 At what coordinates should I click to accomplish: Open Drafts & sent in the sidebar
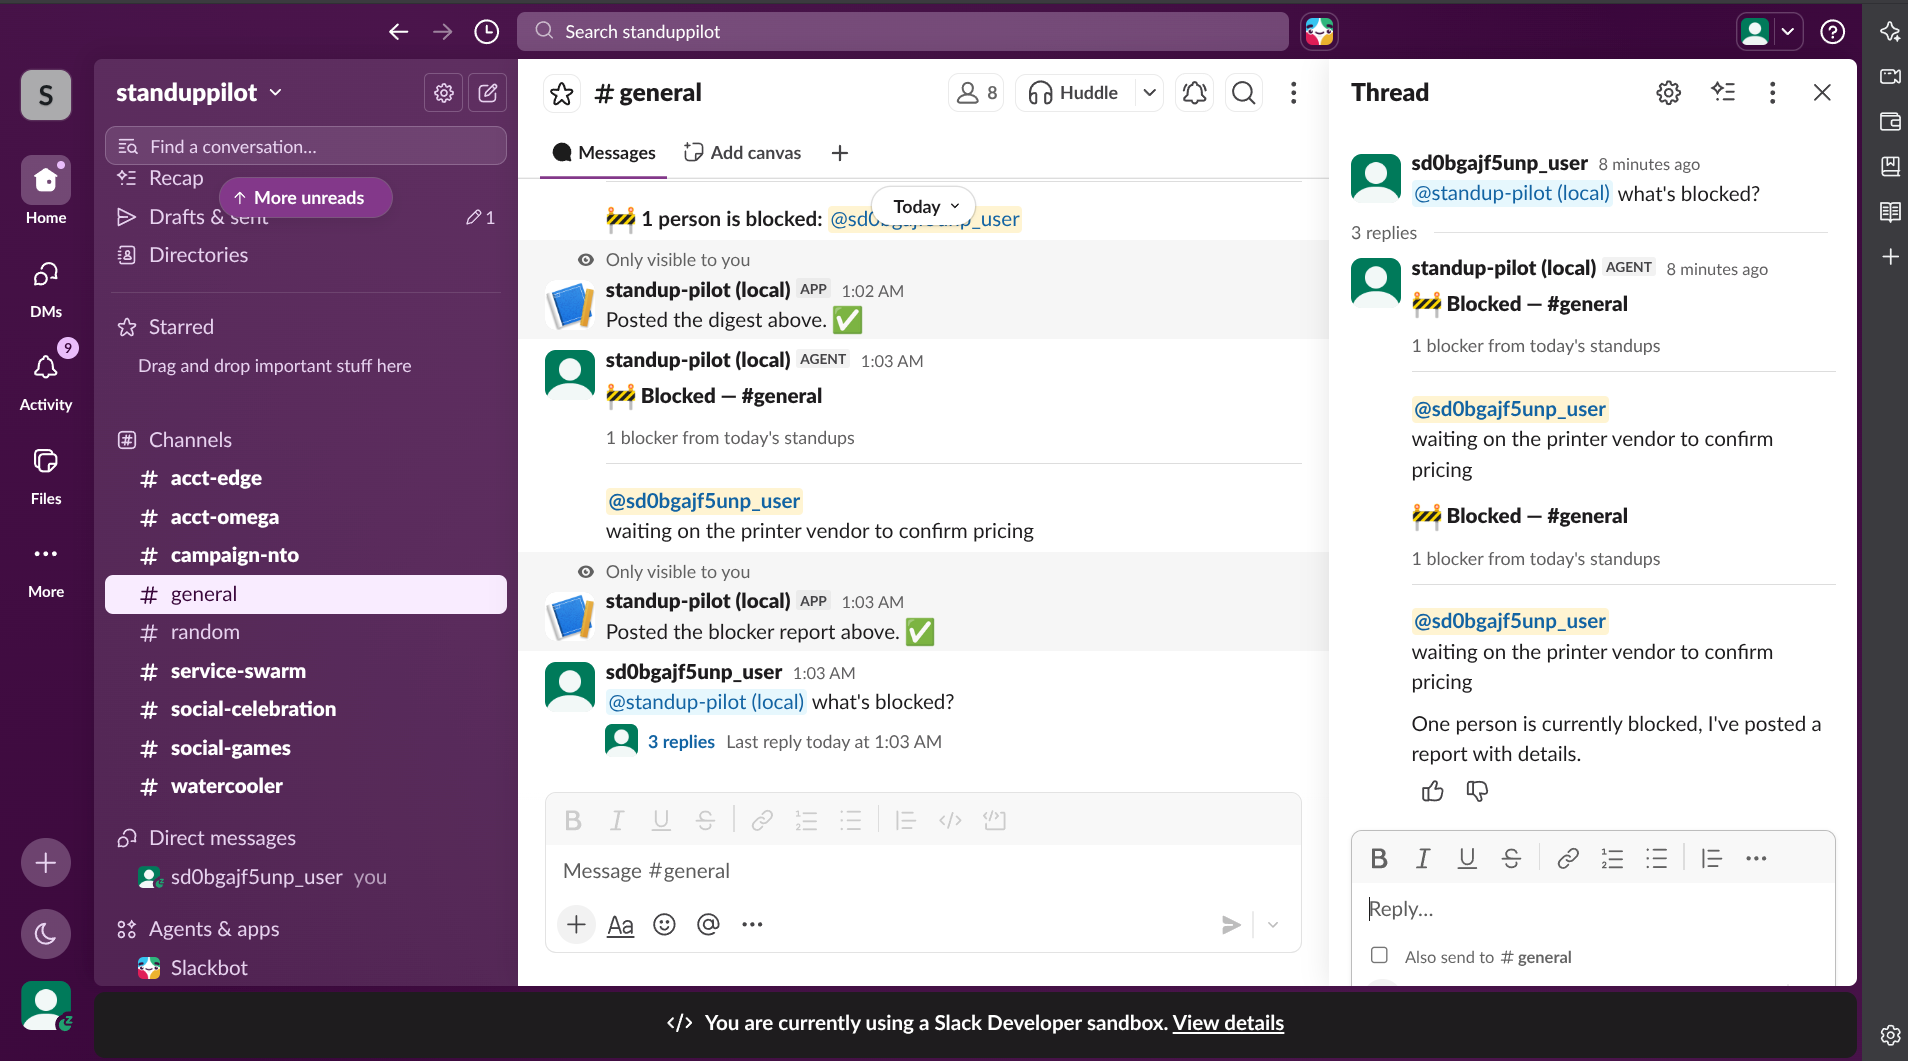306,217
